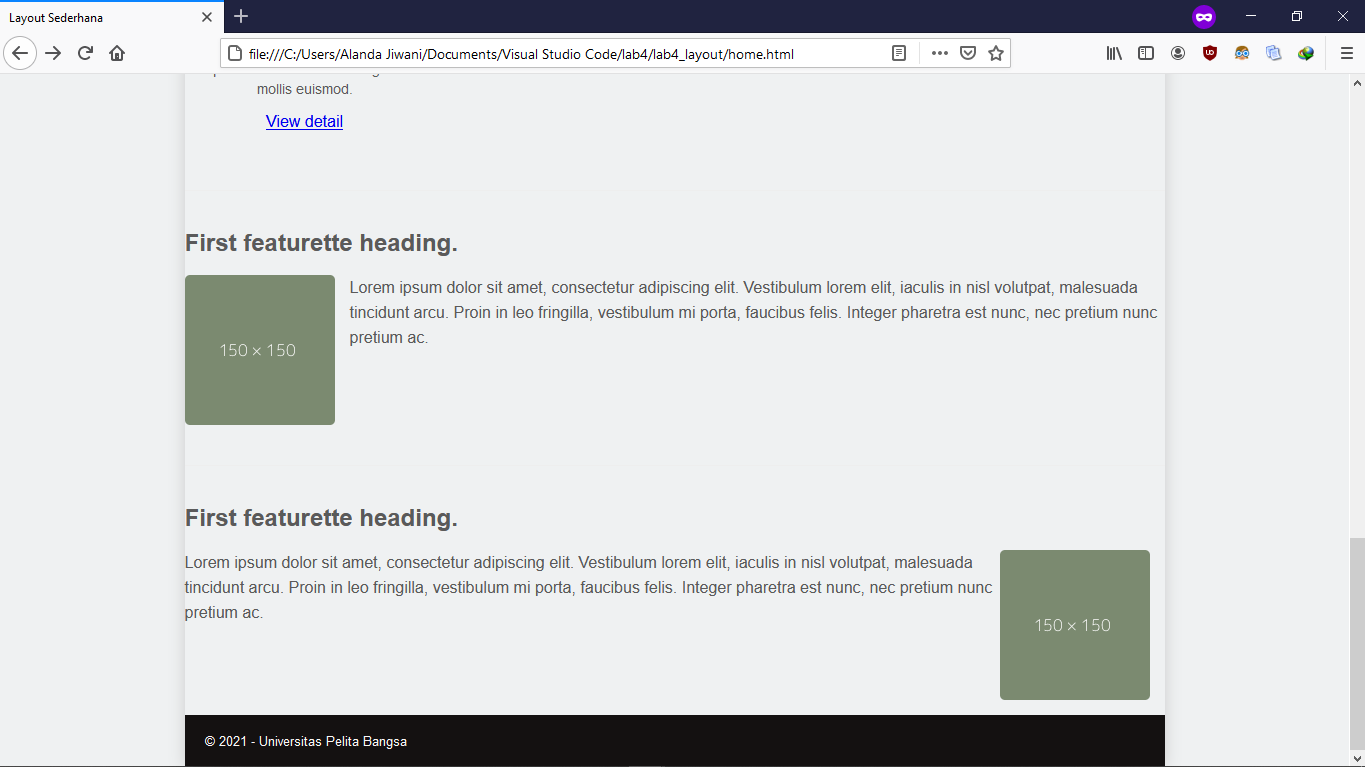Viewport: 1365px width, 767px height.
Task: Reload the current page
Action: pos(85,53)
